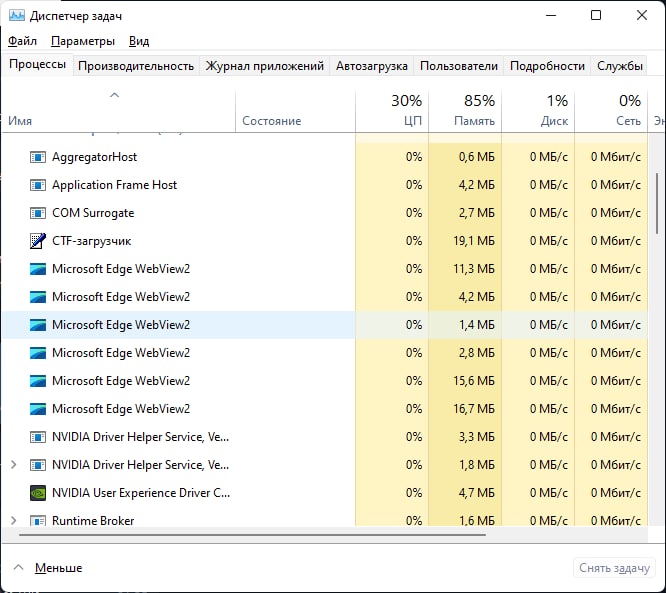Viewport: 666px width, 593px height.
Task: Select the AggregatorHost process name
Action: pos(94,157)
